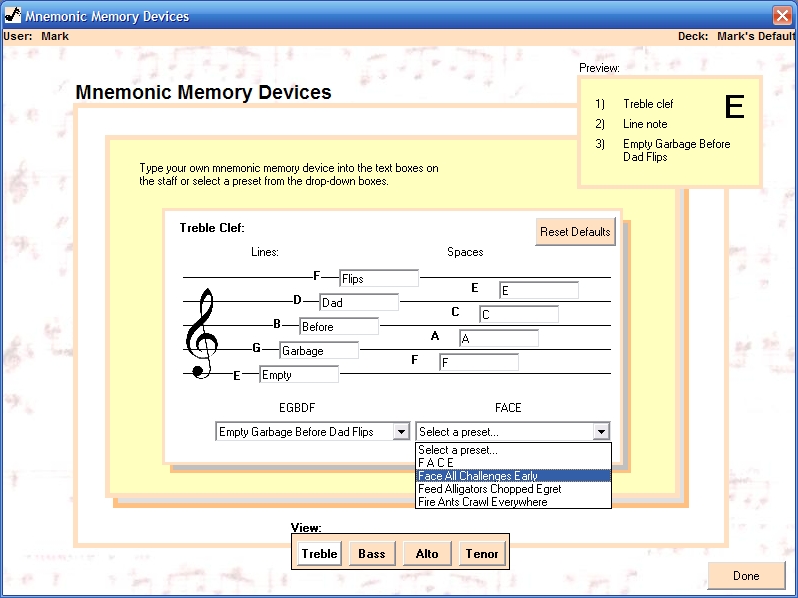Click the Reset Defaults button
Viewport: 798px width, 598px height.
(575, 232)
